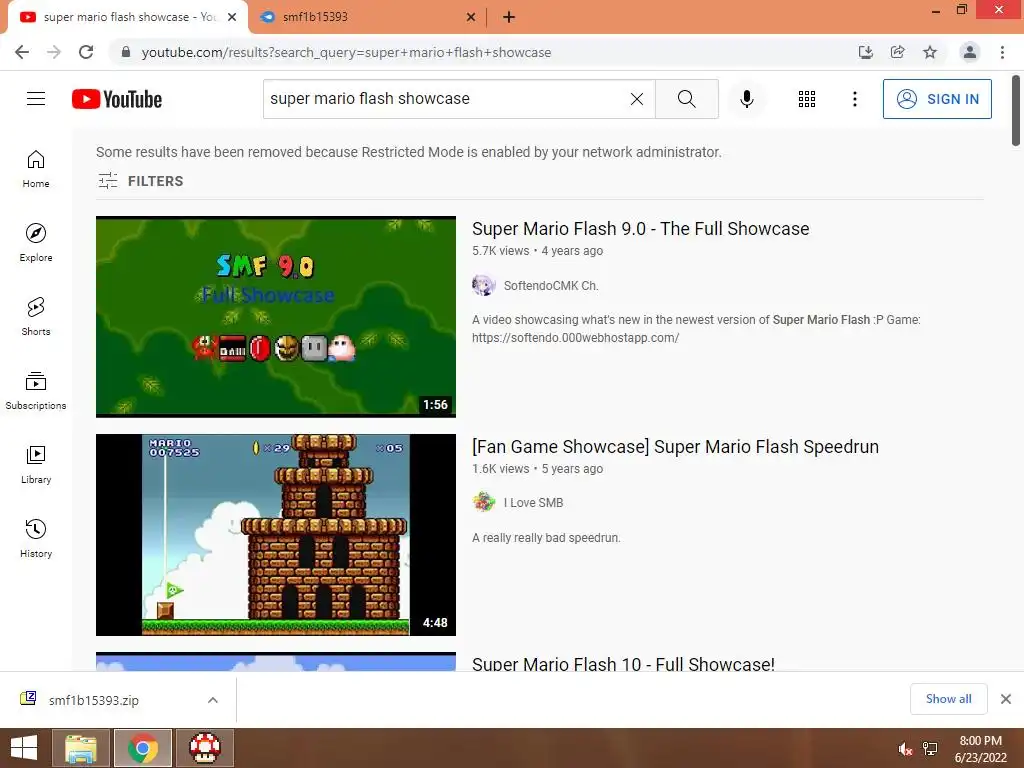
Task: Click the I Love SMB channel avatar
Action: [483, 502]
